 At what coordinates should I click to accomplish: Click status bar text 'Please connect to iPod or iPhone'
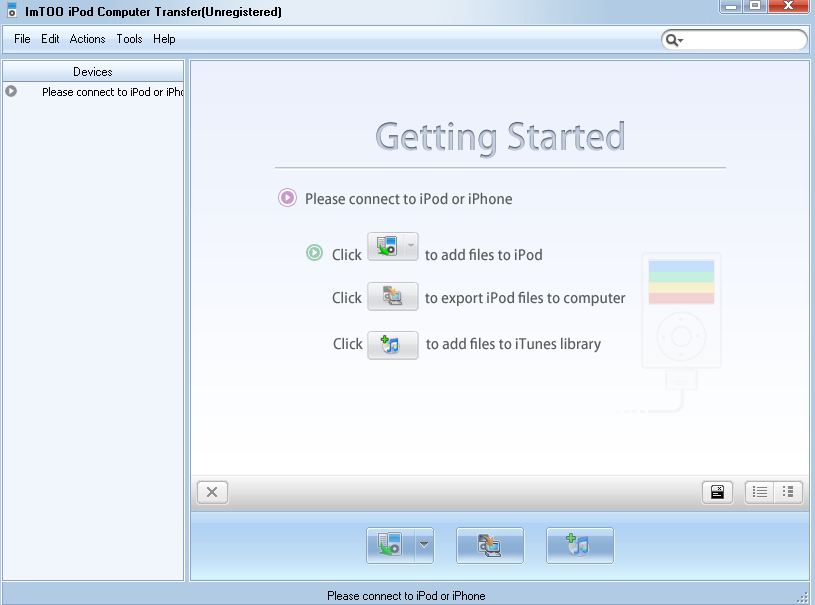406,596
